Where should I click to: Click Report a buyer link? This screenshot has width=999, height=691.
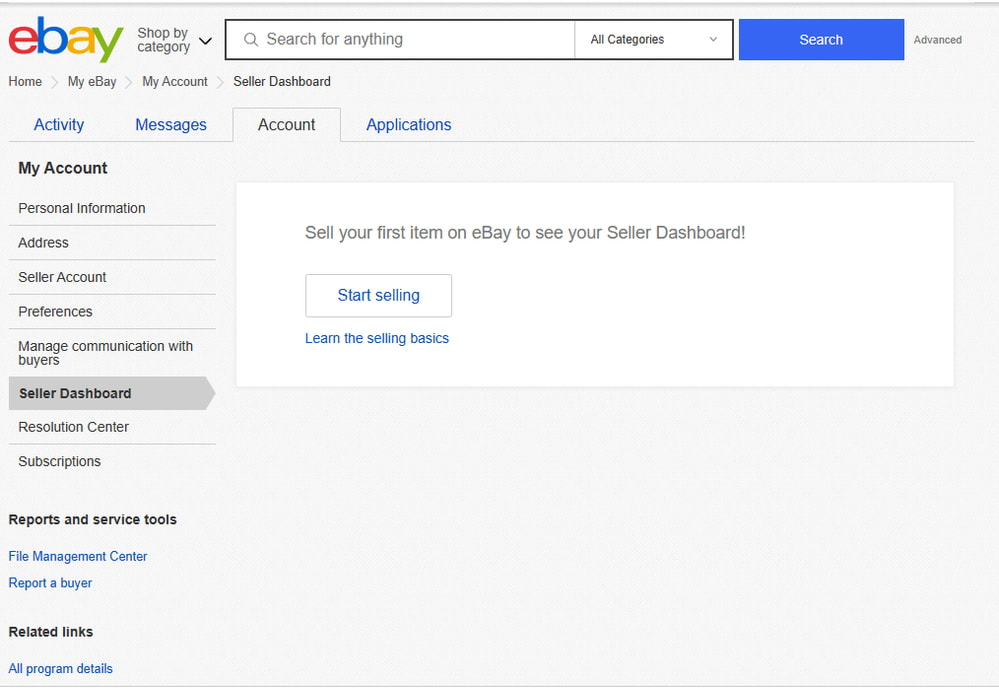coord(50,583)
